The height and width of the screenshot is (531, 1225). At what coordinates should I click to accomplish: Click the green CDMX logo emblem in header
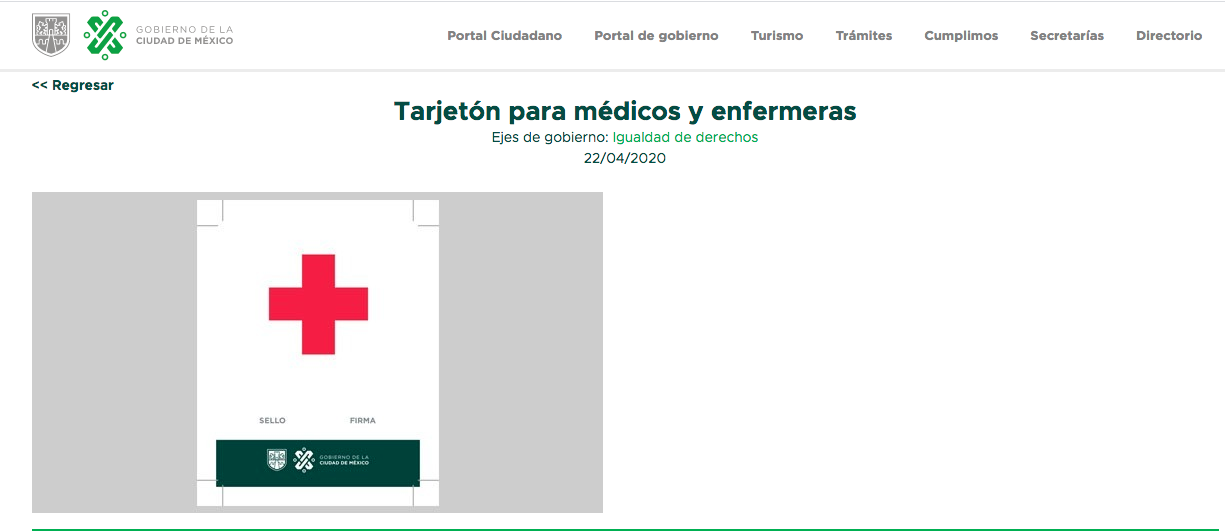105,35
